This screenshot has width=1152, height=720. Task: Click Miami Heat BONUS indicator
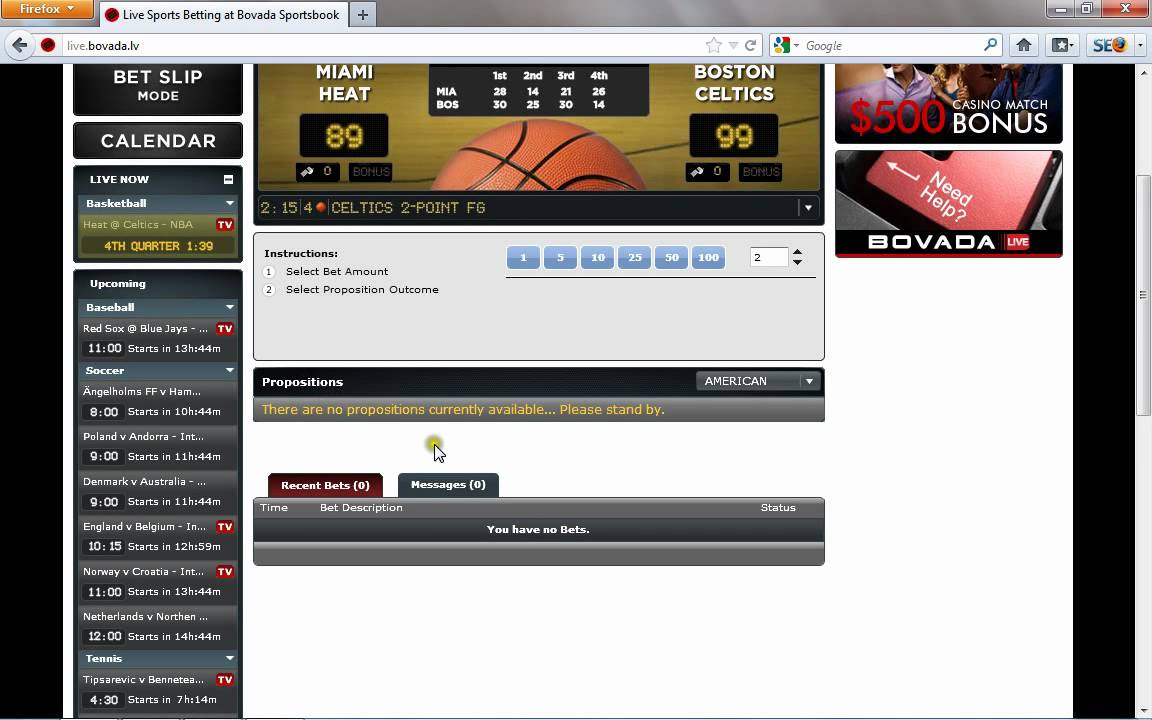click(x=370, y=172)
